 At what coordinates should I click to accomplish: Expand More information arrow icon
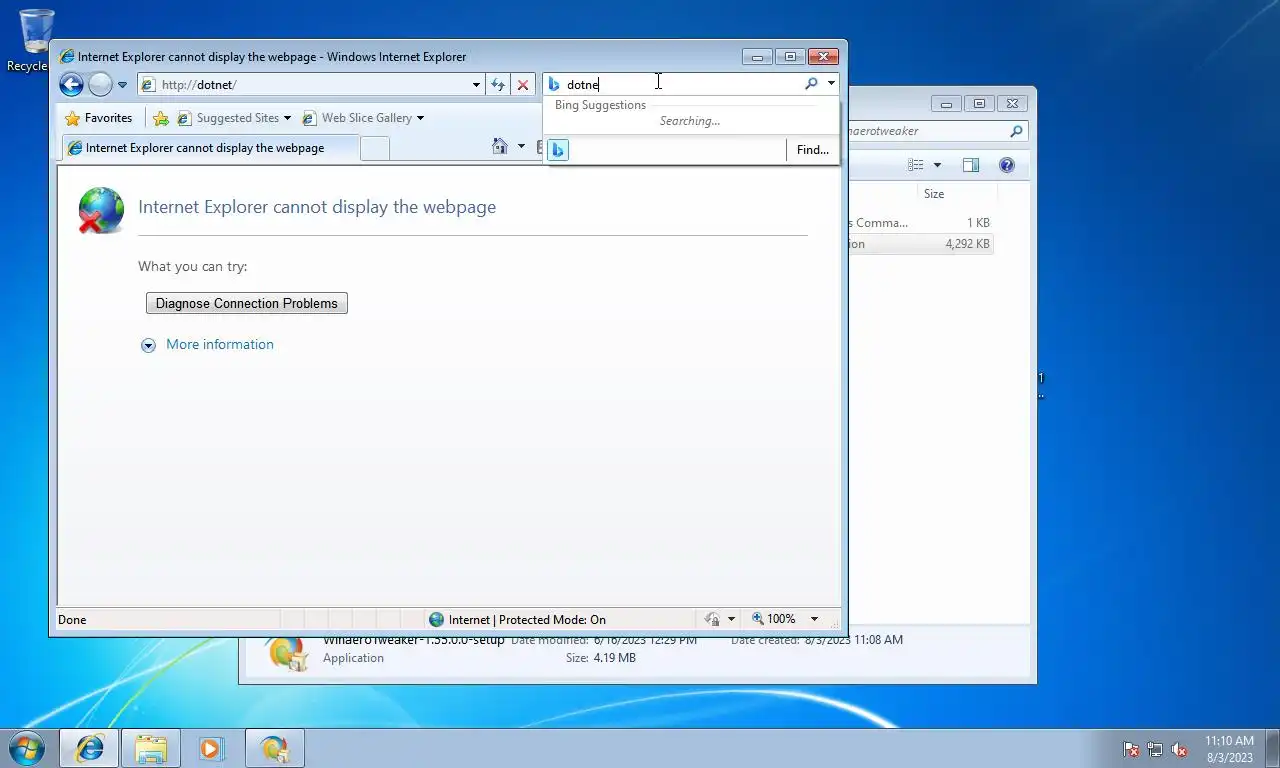[x=148, y=345]
